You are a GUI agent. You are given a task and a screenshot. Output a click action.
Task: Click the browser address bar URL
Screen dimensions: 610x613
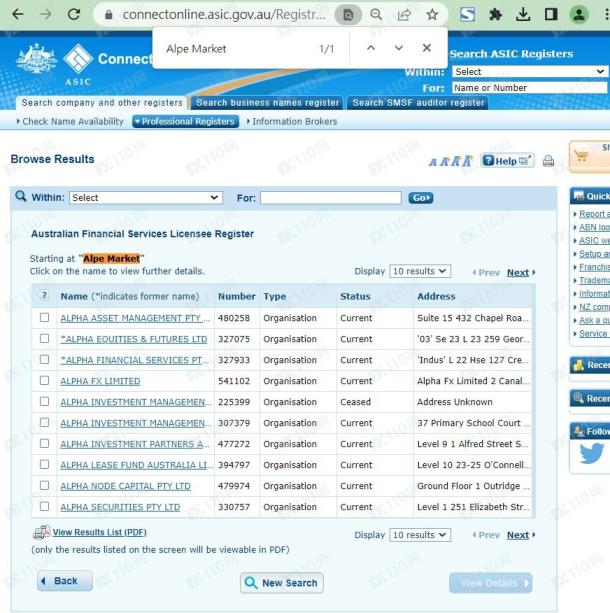coord(224,15)
